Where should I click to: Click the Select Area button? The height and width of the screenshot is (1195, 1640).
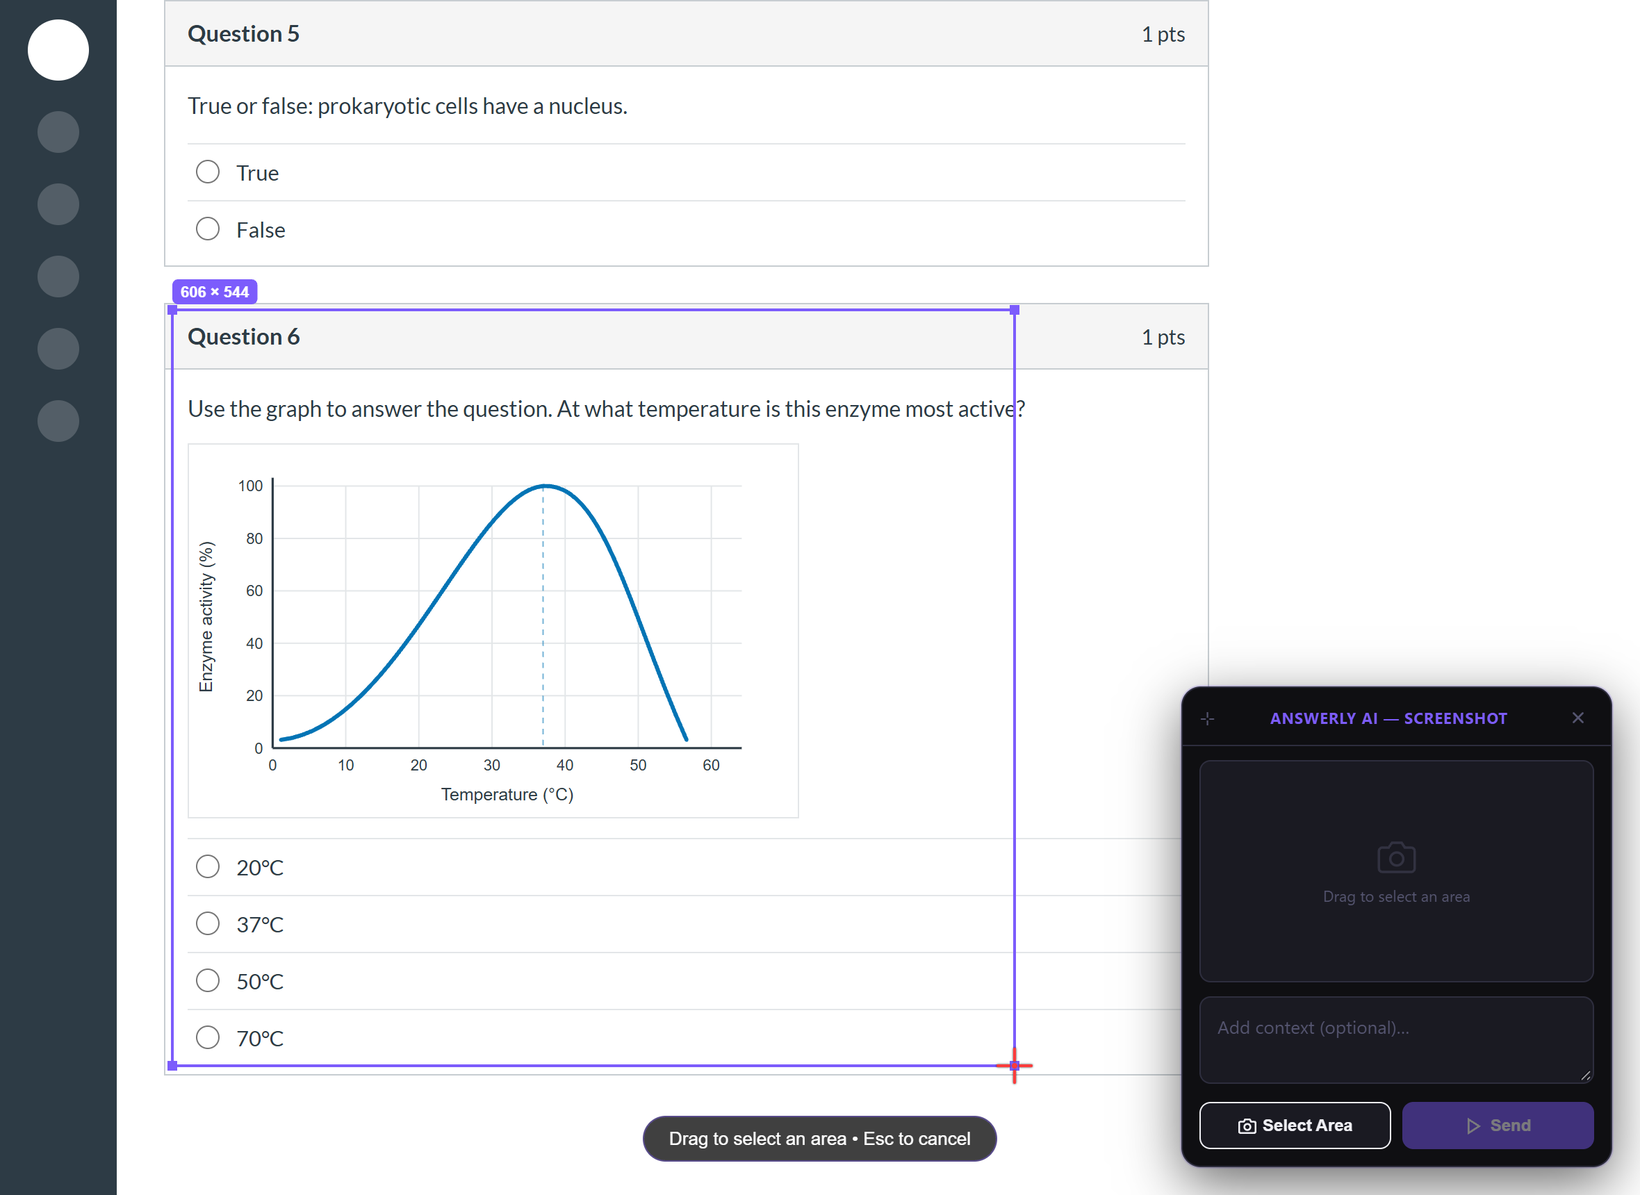[x=1295, y=1126]
